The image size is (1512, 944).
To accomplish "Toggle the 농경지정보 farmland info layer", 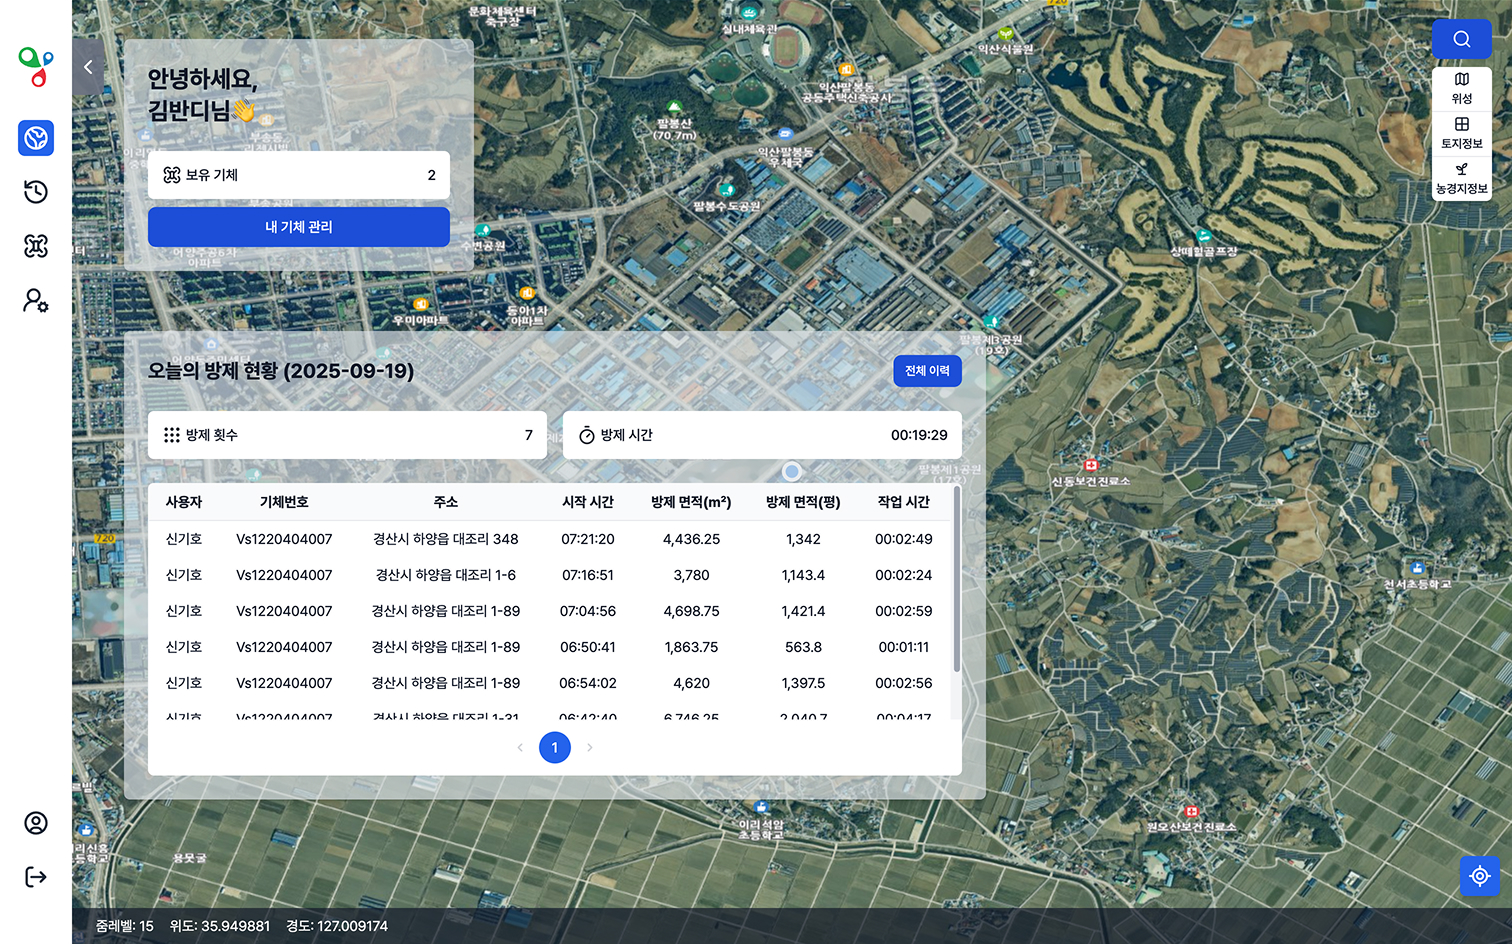I will pos(1461,178).
